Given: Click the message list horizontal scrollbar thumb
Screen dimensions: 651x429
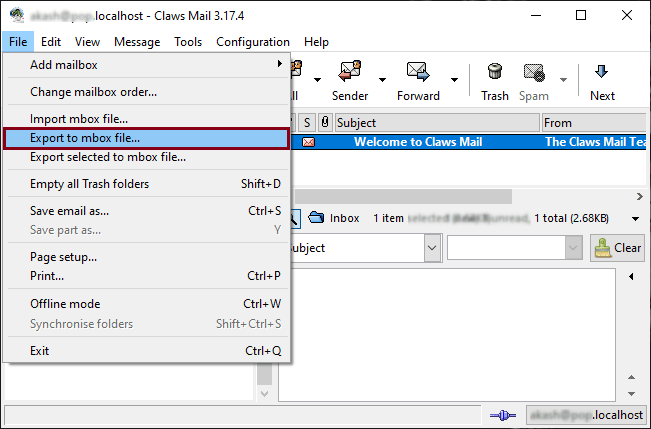Looking at the screenshot, I should 403,196.
